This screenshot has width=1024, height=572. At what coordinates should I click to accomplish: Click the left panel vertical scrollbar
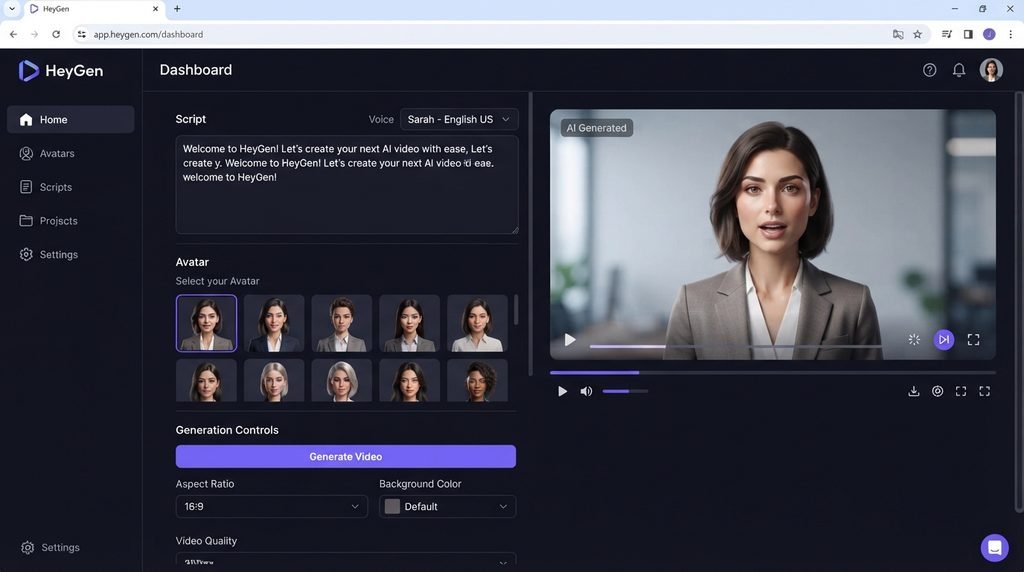(530, 234)
